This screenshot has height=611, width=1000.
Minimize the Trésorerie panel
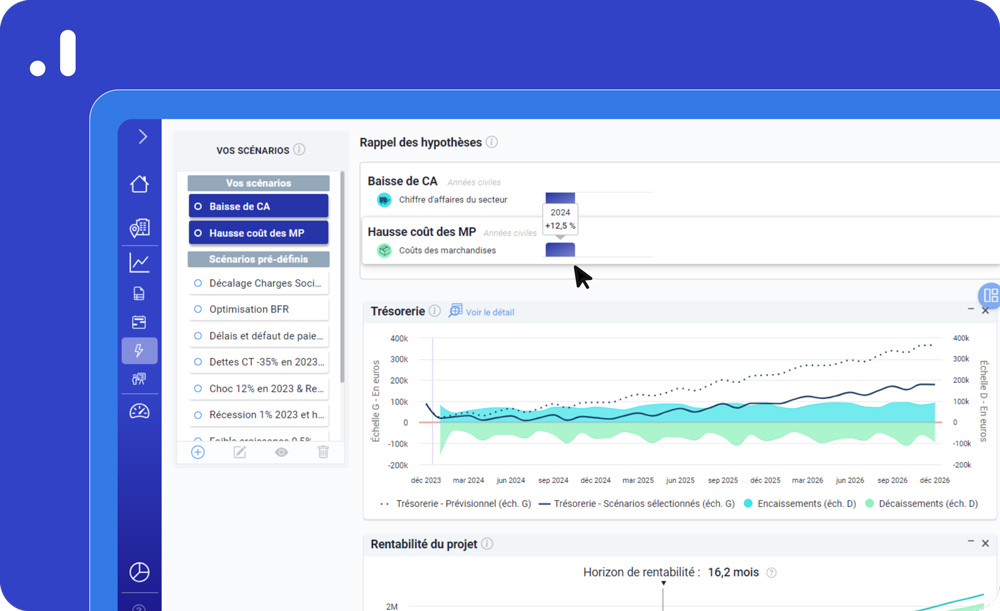971,309
